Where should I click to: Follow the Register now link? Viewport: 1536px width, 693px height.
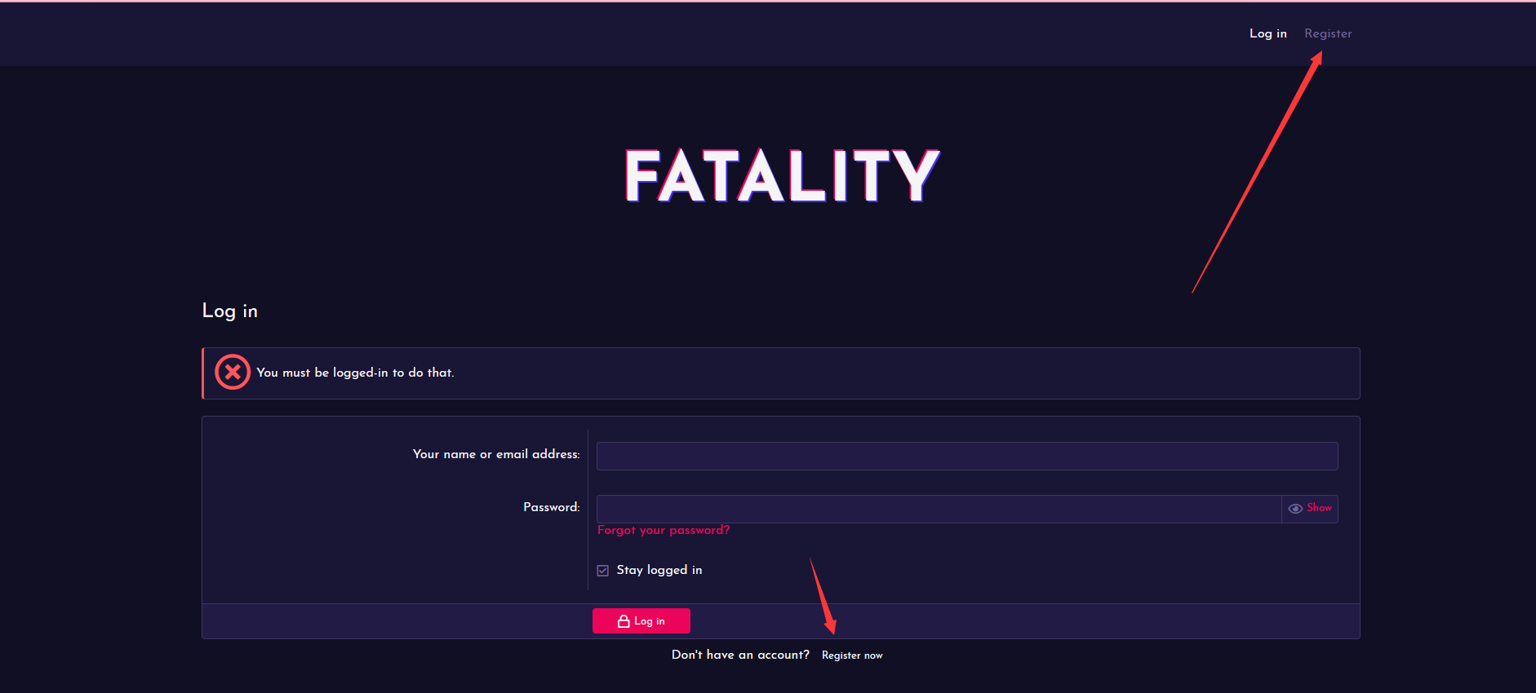(852, 655)
